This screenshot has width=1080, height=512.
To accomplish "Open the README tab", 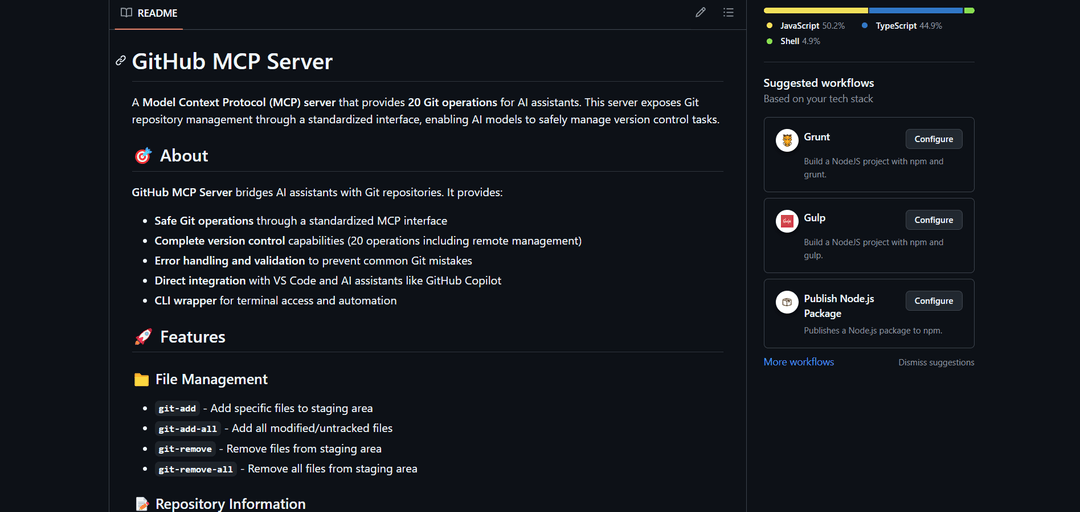I will pos(149,12).
